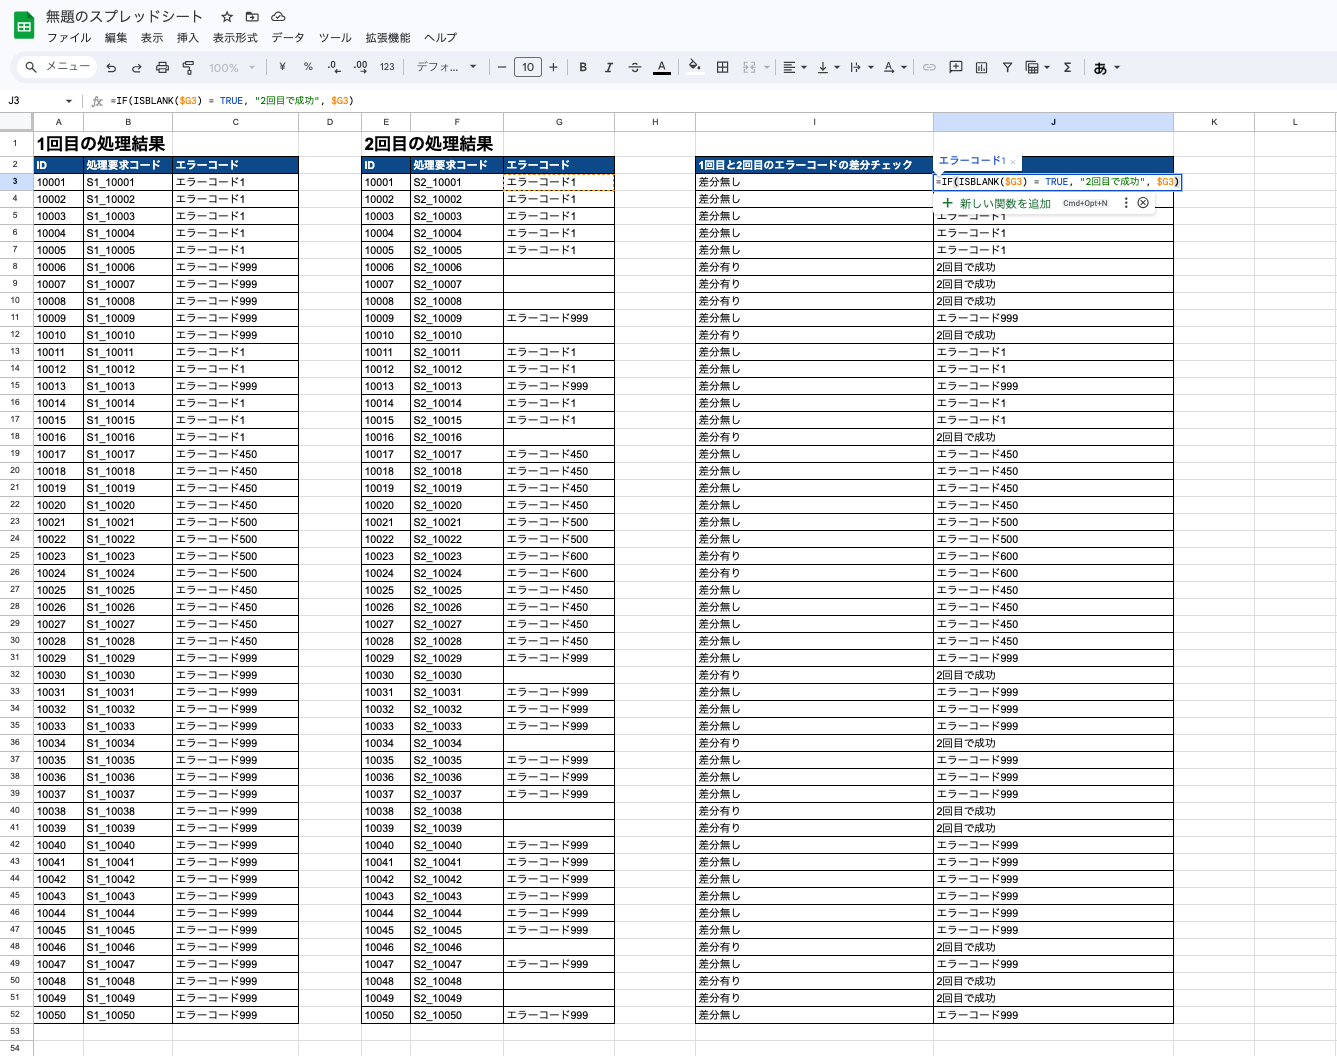Open the name box dropdown arrow
The width and height of the screenshot is (1337, 1056).
[69, 101]
